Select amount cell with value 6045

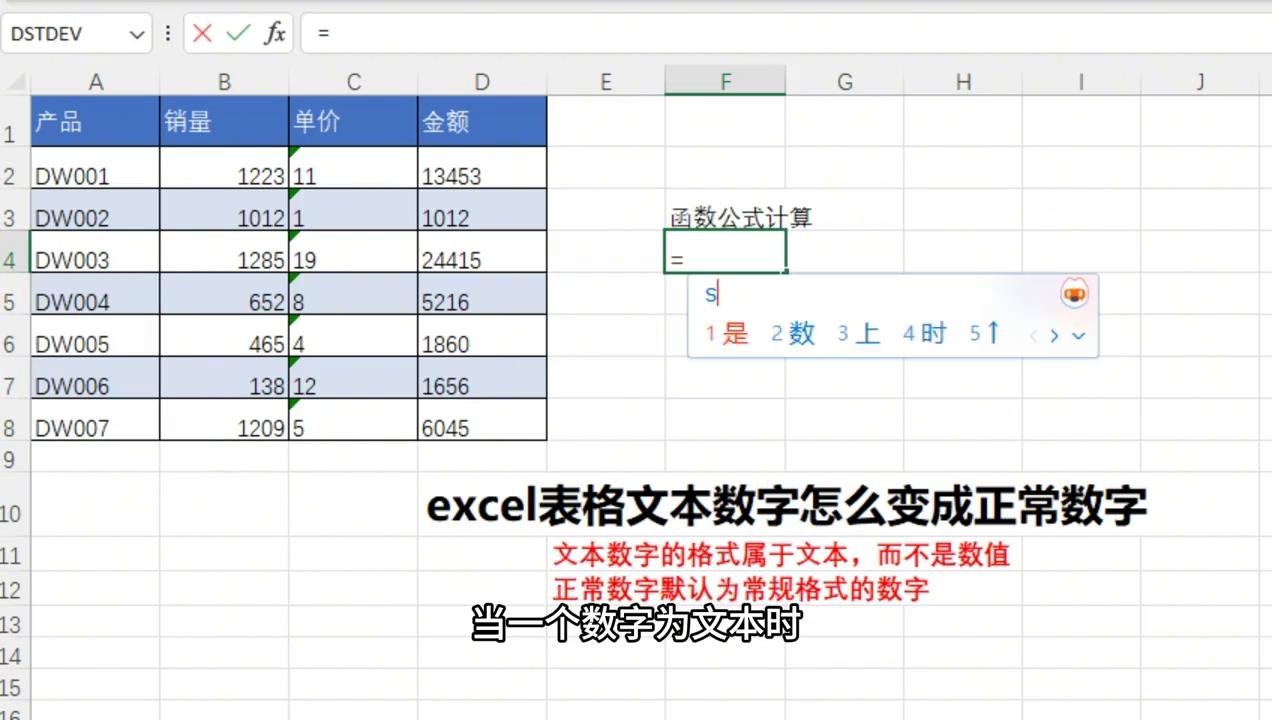pyautogui.click(x=482, y=420)
